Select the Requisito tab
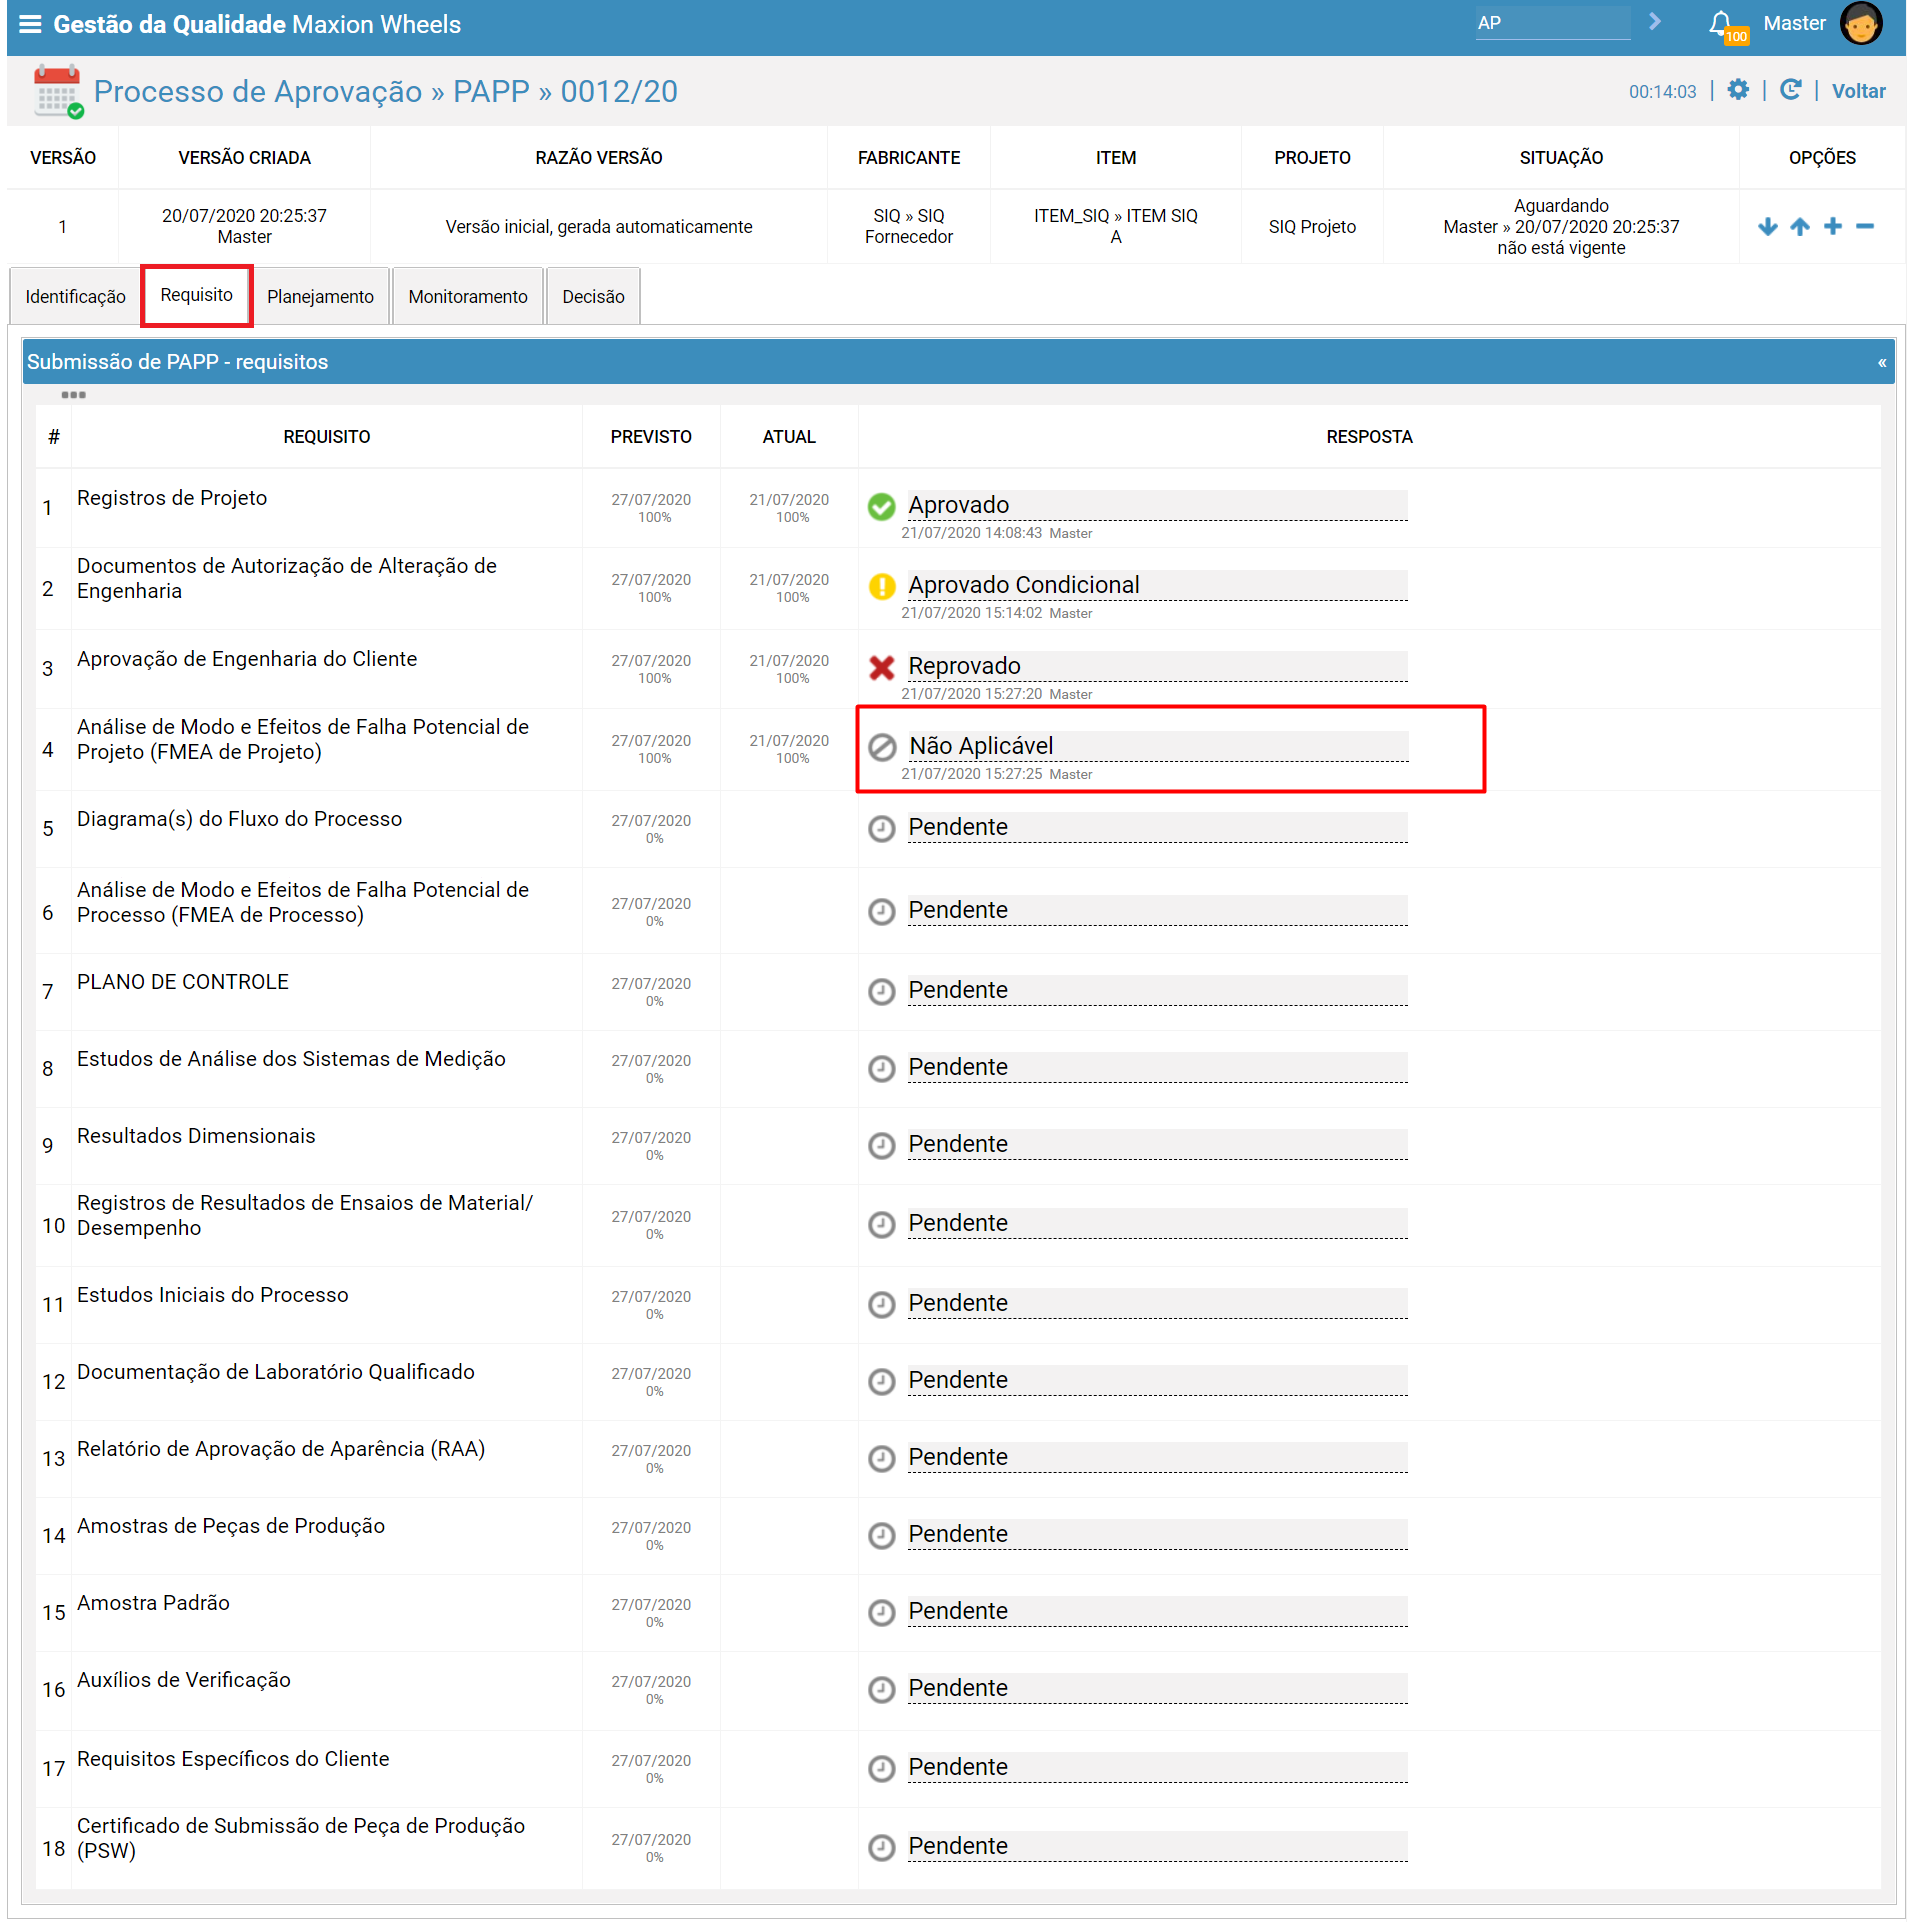1907x1922 pixels. tap(196, 296)
